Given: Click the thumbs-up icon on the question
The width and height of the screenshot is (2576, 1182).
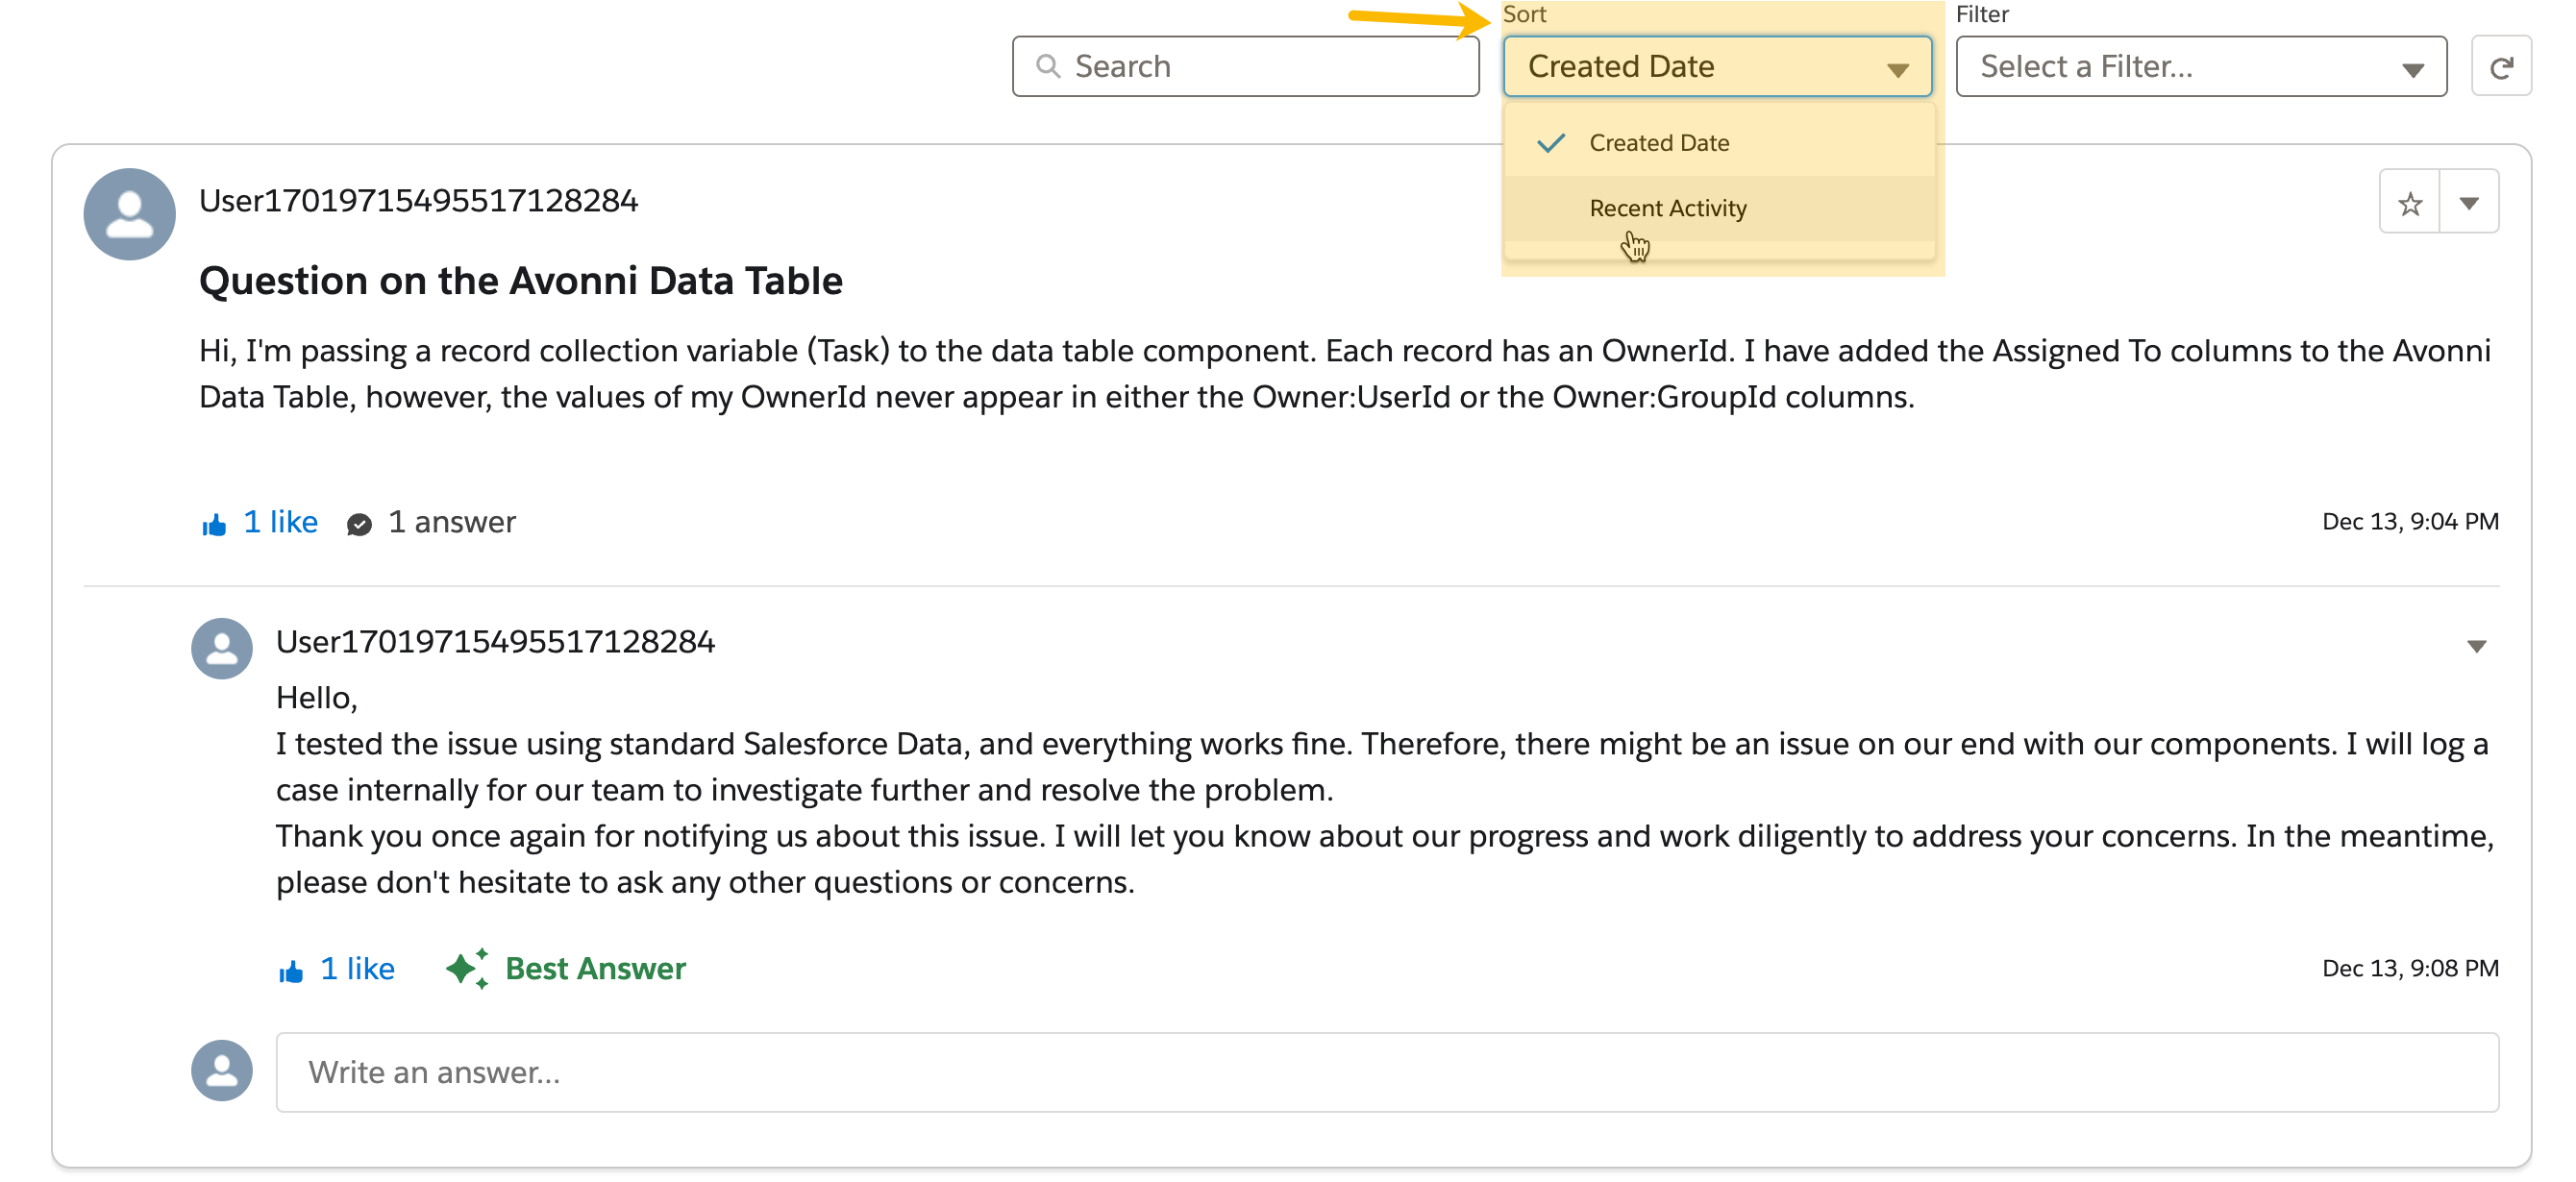Looking at the screenshot, I should tap(214, 524).
